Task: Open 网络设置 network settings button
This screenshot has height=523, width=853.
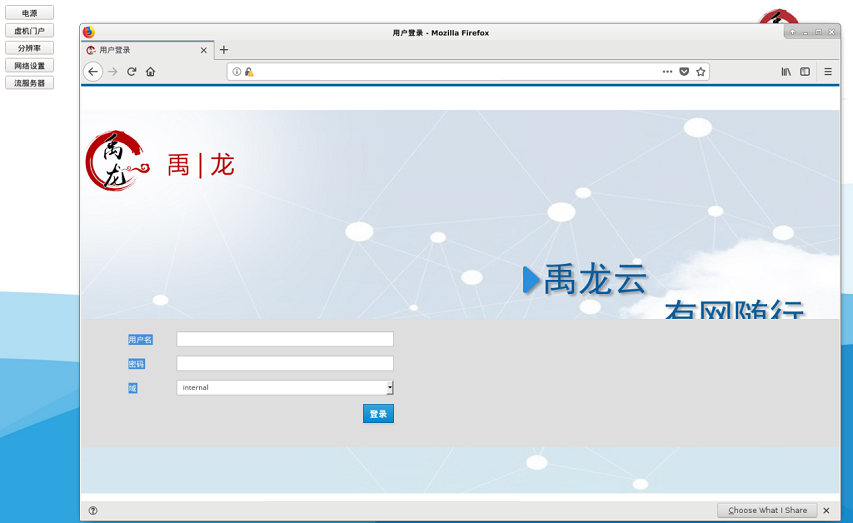Action: pos(29,65)
